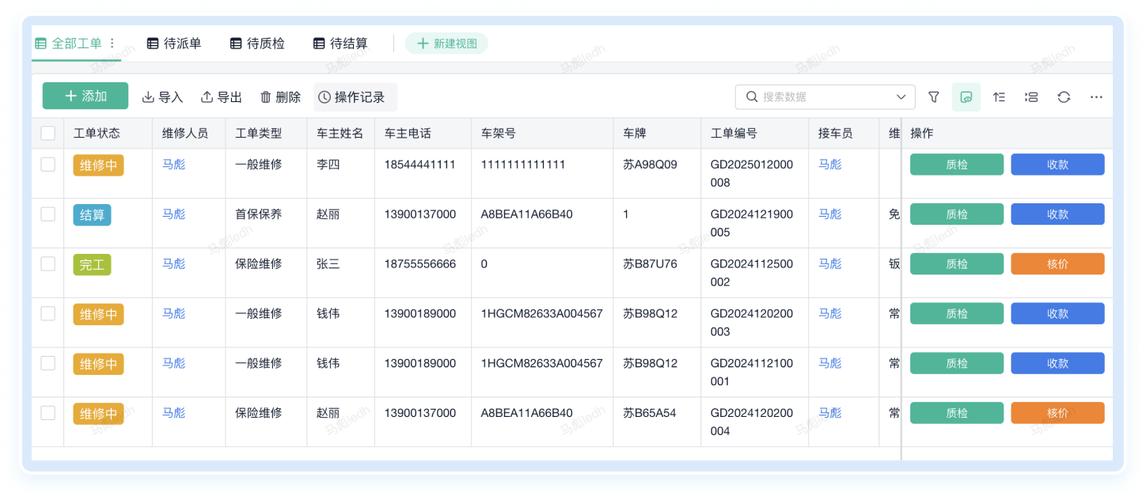Image resolution: width=1146 pixels, height=500 pixels.
Task: Toggle the highlighted color-fill icon in toolbar
Action: point(966,97)
